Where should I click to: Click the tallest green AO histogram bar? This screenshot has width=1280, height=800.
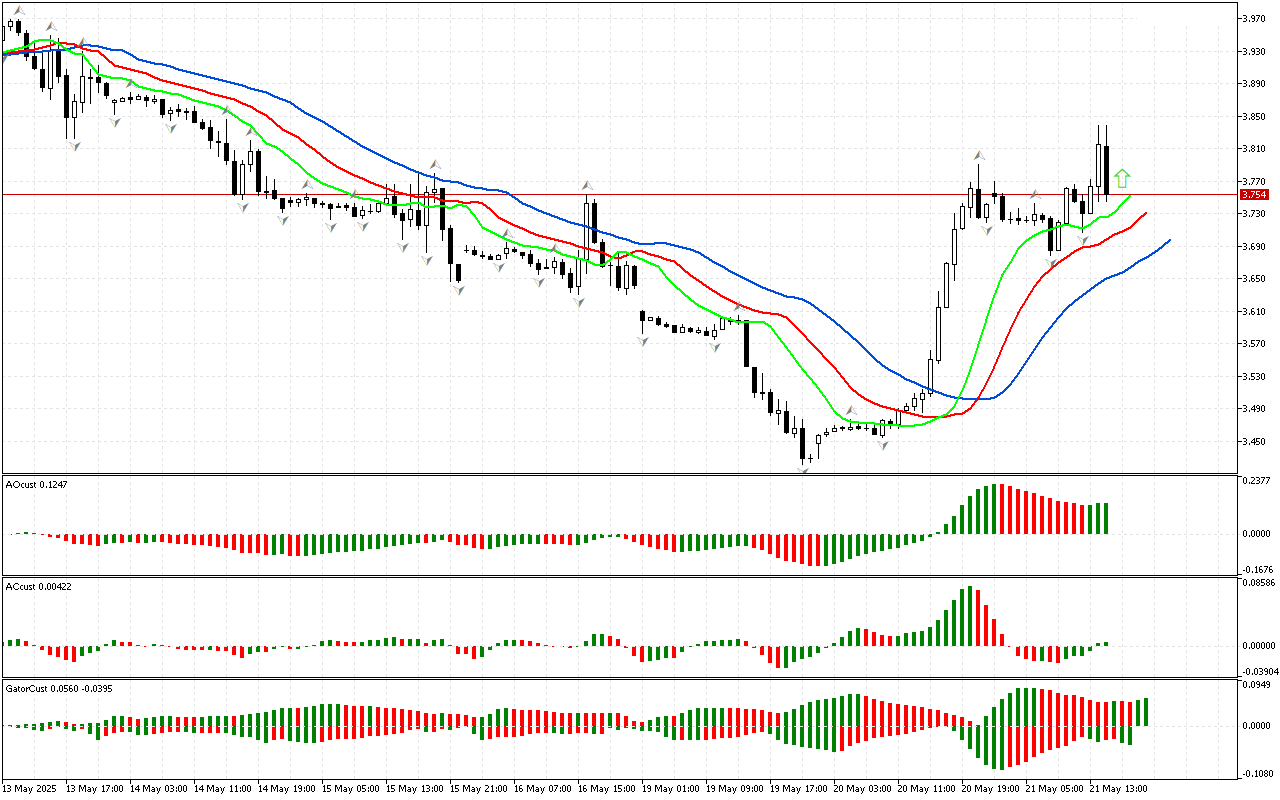pos(994,509)
